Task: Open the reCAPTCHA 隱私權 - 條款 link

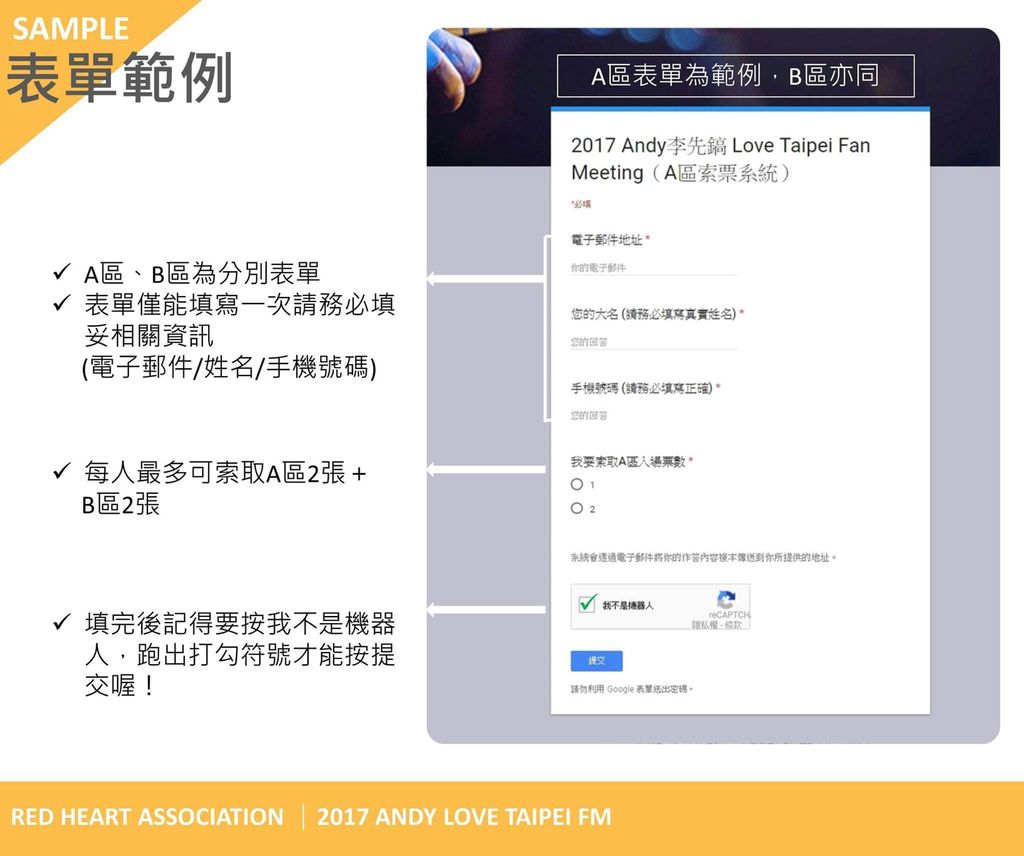Action: pos(717,625)
